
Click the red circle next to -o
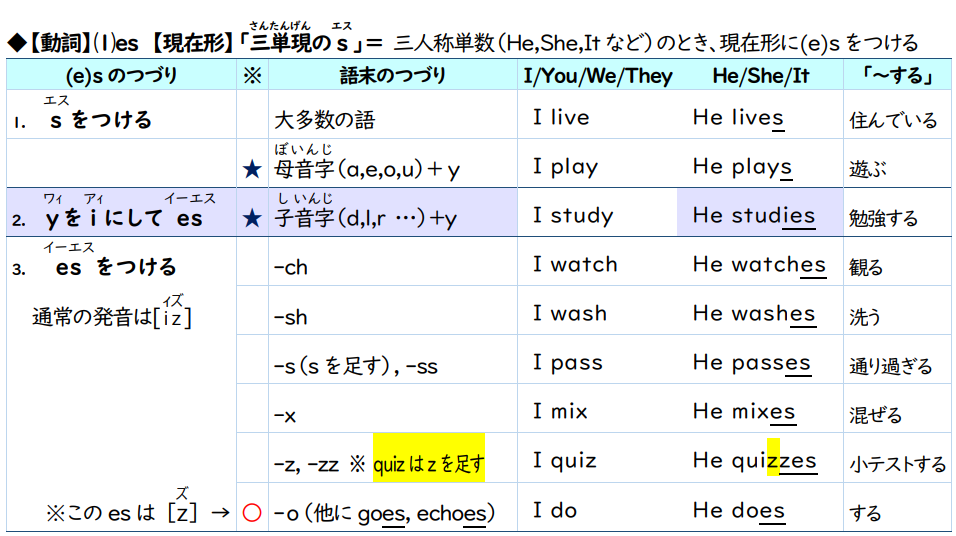point(252,512)
